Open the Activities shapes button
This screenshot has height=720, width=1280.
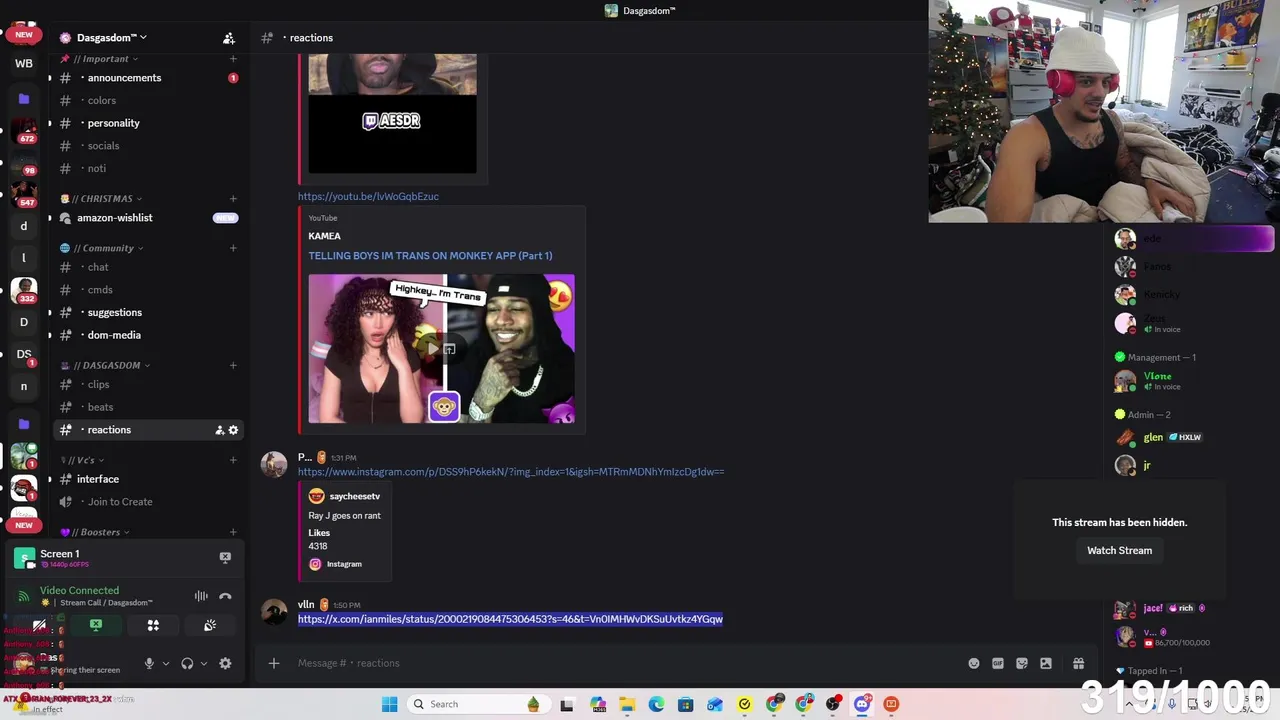(153, 625)
